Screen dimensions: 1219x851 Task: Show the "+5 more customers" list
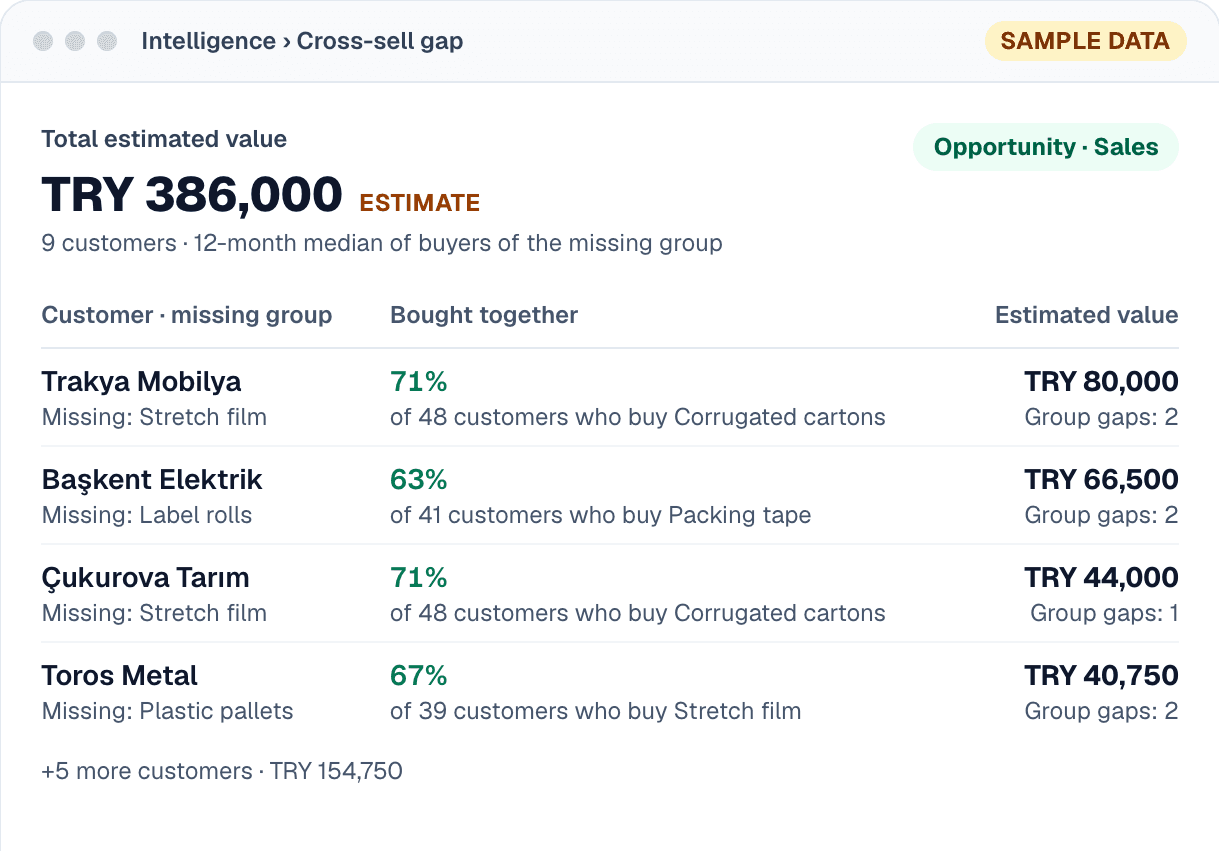click(222, 771)
